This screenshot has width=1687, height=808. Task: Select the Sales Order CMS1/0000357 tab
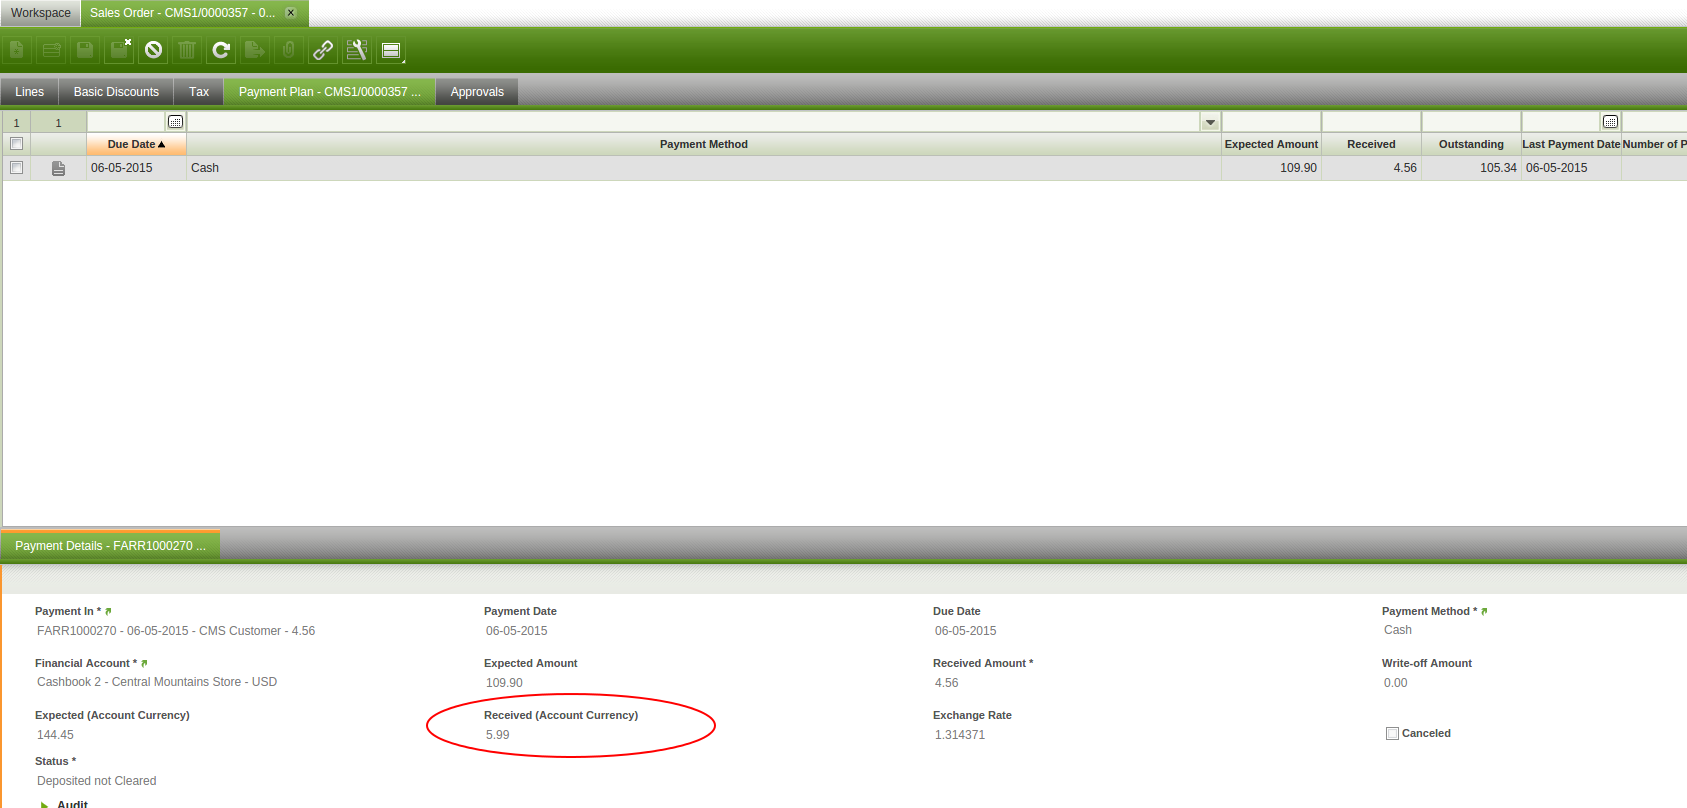coord(183,13)
